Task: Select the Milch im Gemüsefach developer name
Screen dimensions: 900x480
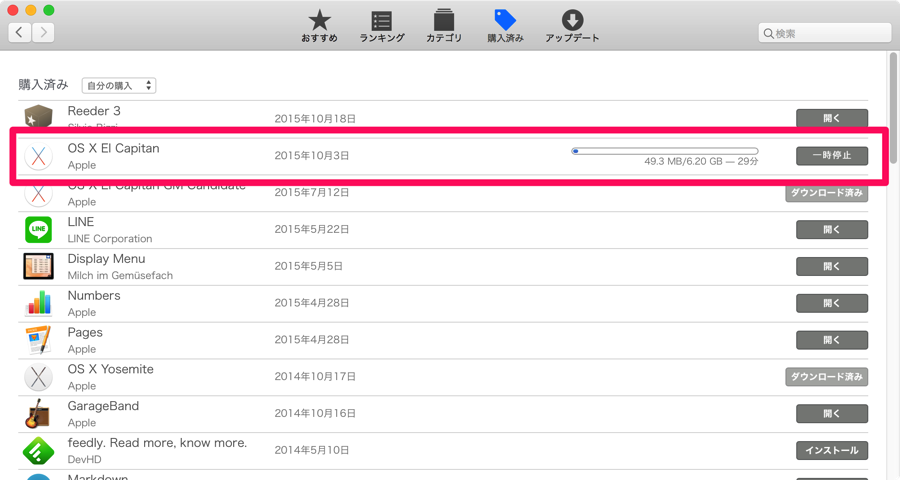Action: tap(120, 276)
